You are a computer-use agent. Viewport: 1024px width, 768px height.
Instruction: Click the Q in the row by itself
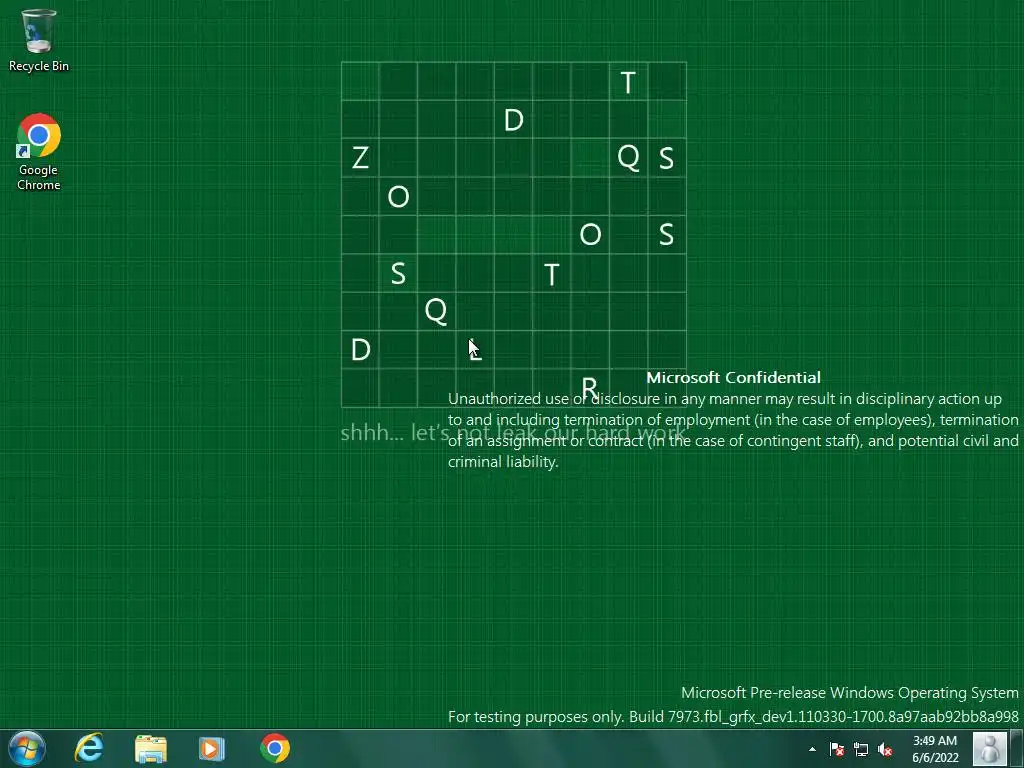coord(436,311)
